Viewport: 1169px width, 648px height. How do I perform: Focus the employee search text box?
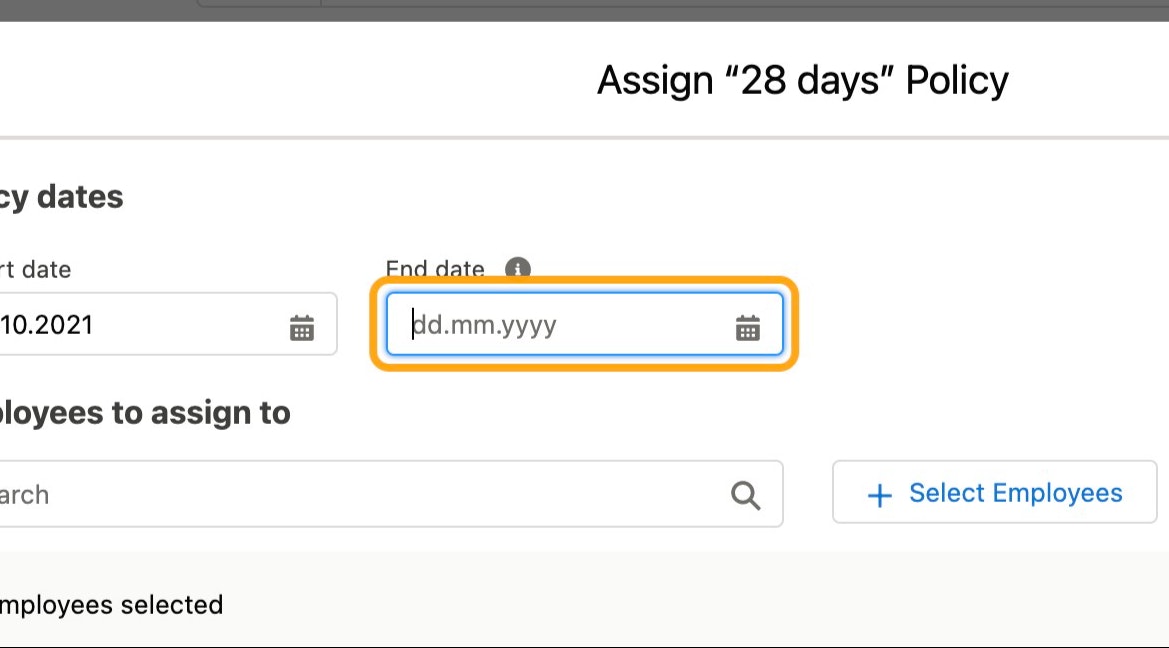click(391, 494)
